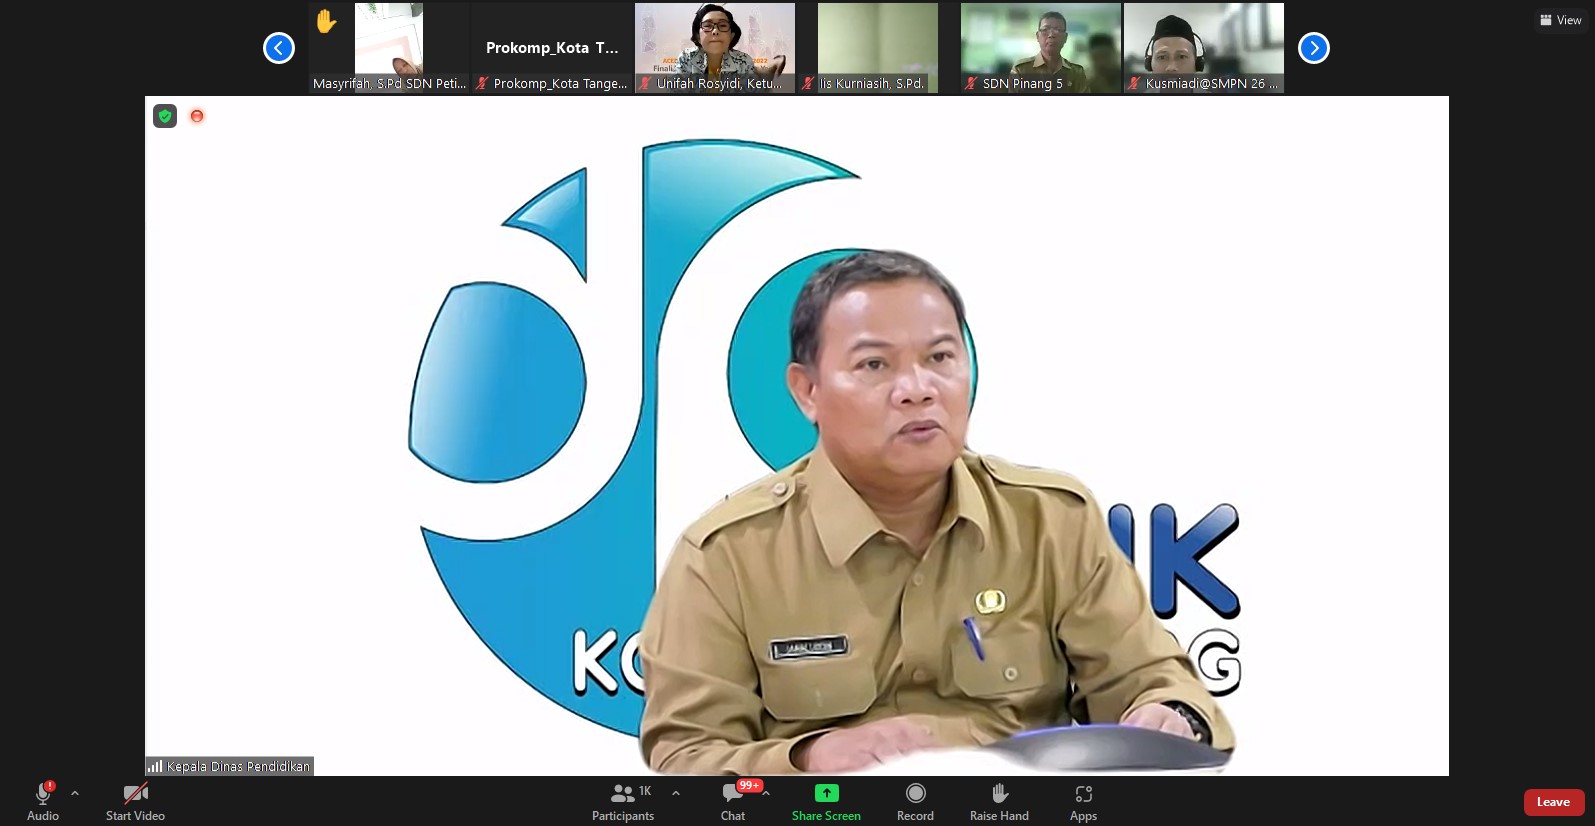Image resolution: width=1595 pixels, height=826 pixels.
Task: Expand audio options caret
Action: point(75,793)
